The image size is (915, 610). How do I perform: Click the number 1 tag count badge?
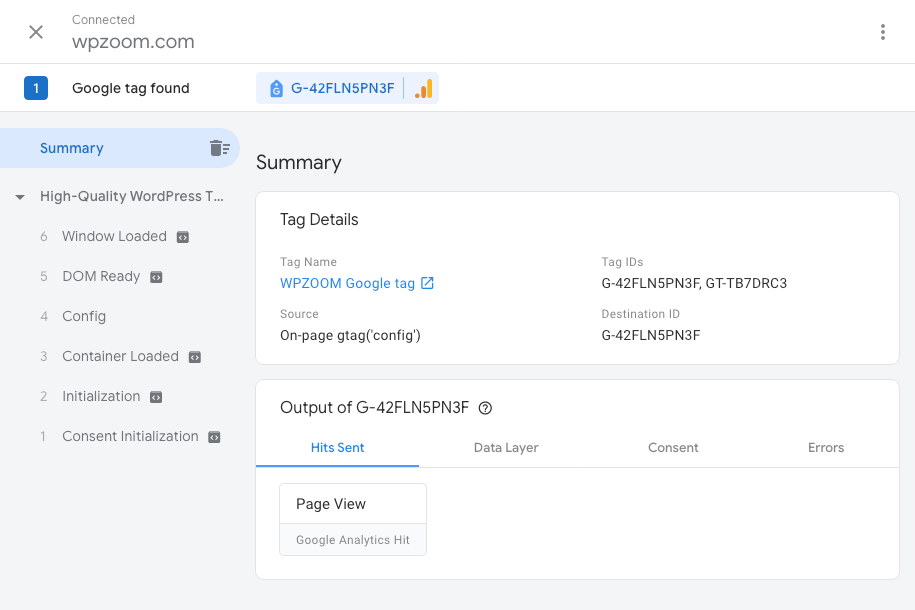click(36, 88)
